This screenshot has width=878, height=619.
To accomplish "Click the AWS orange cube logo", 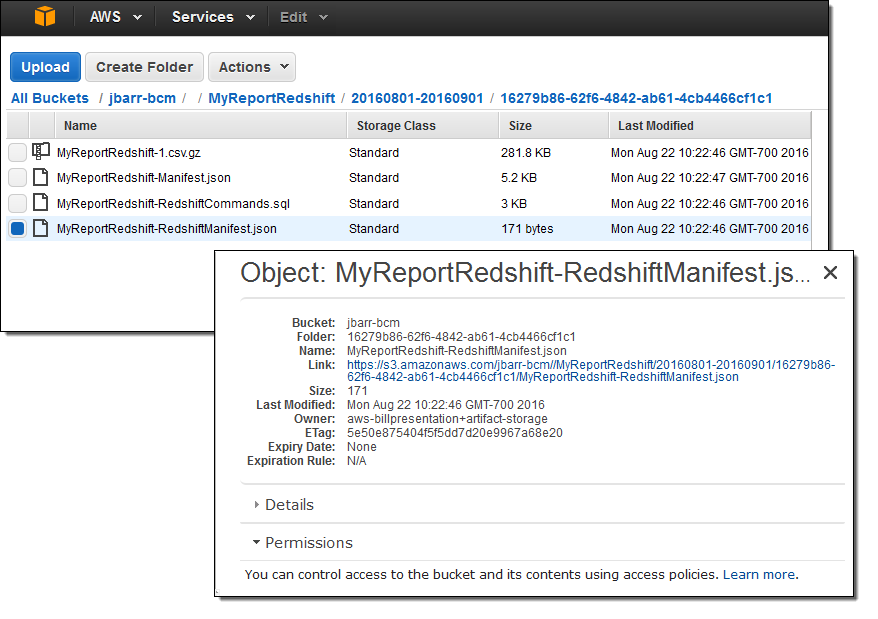I will [x=46, y=17].
